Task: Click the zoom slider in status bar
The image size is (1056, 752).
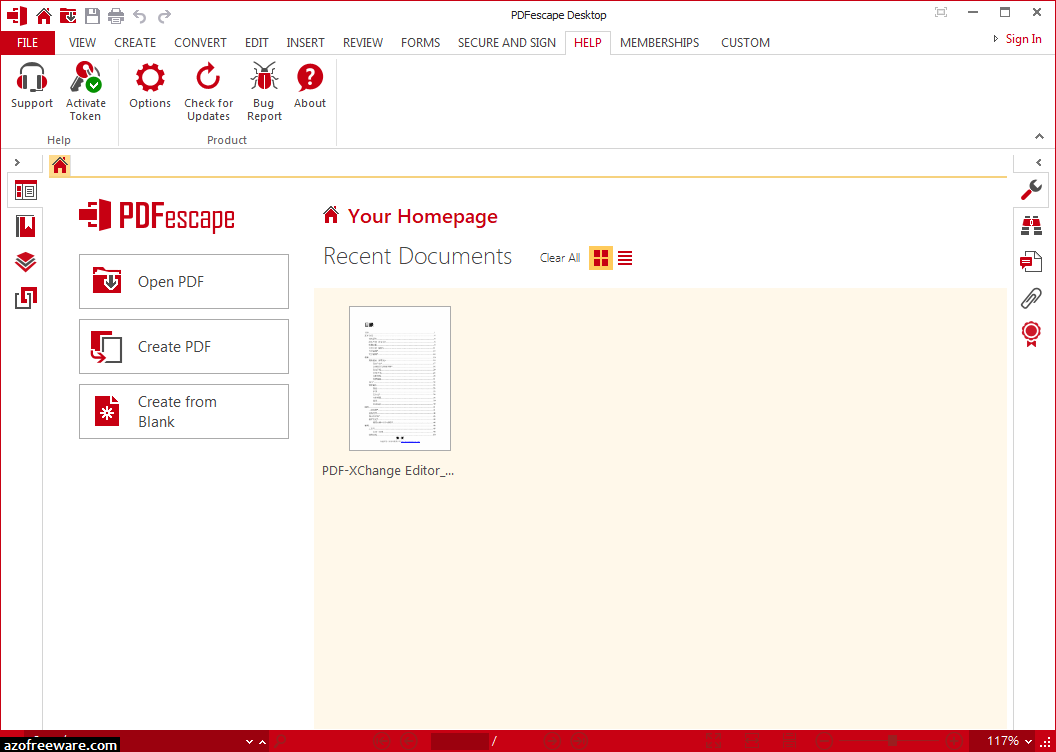Action: click(x=892, y=741)
